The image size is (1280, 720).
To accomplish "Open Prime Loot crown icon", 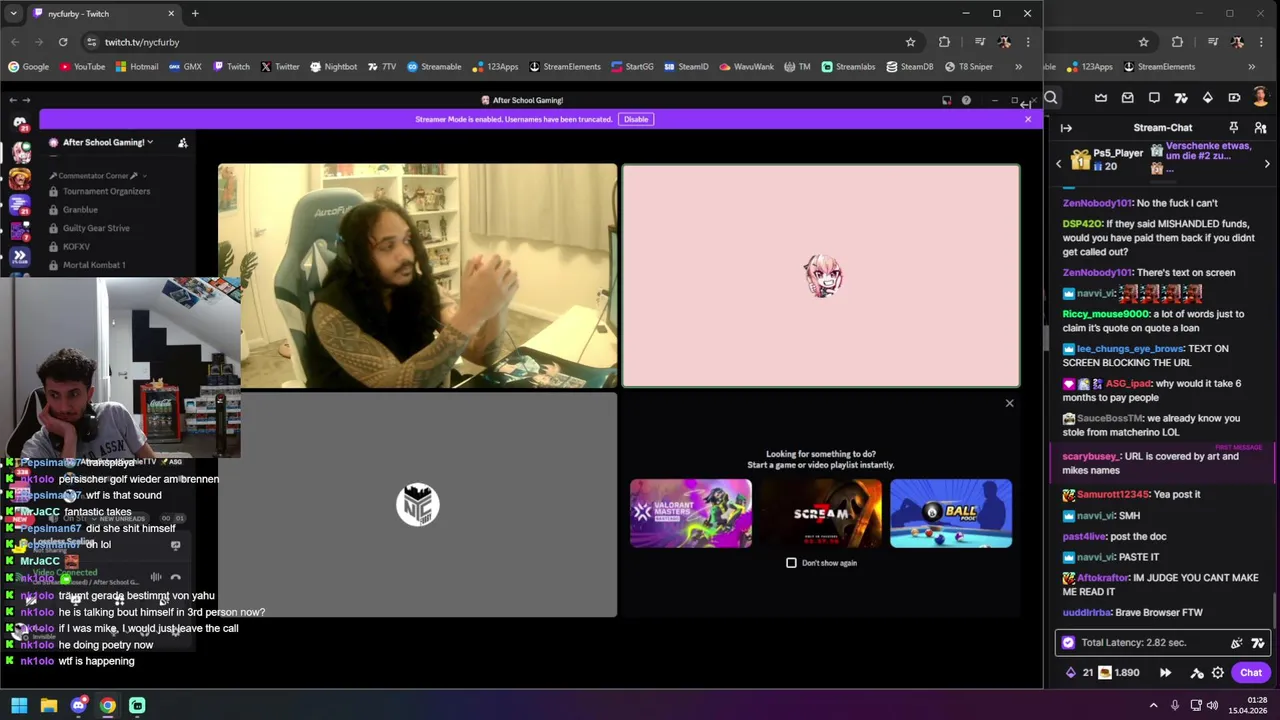I will [x=1101, y=98].
